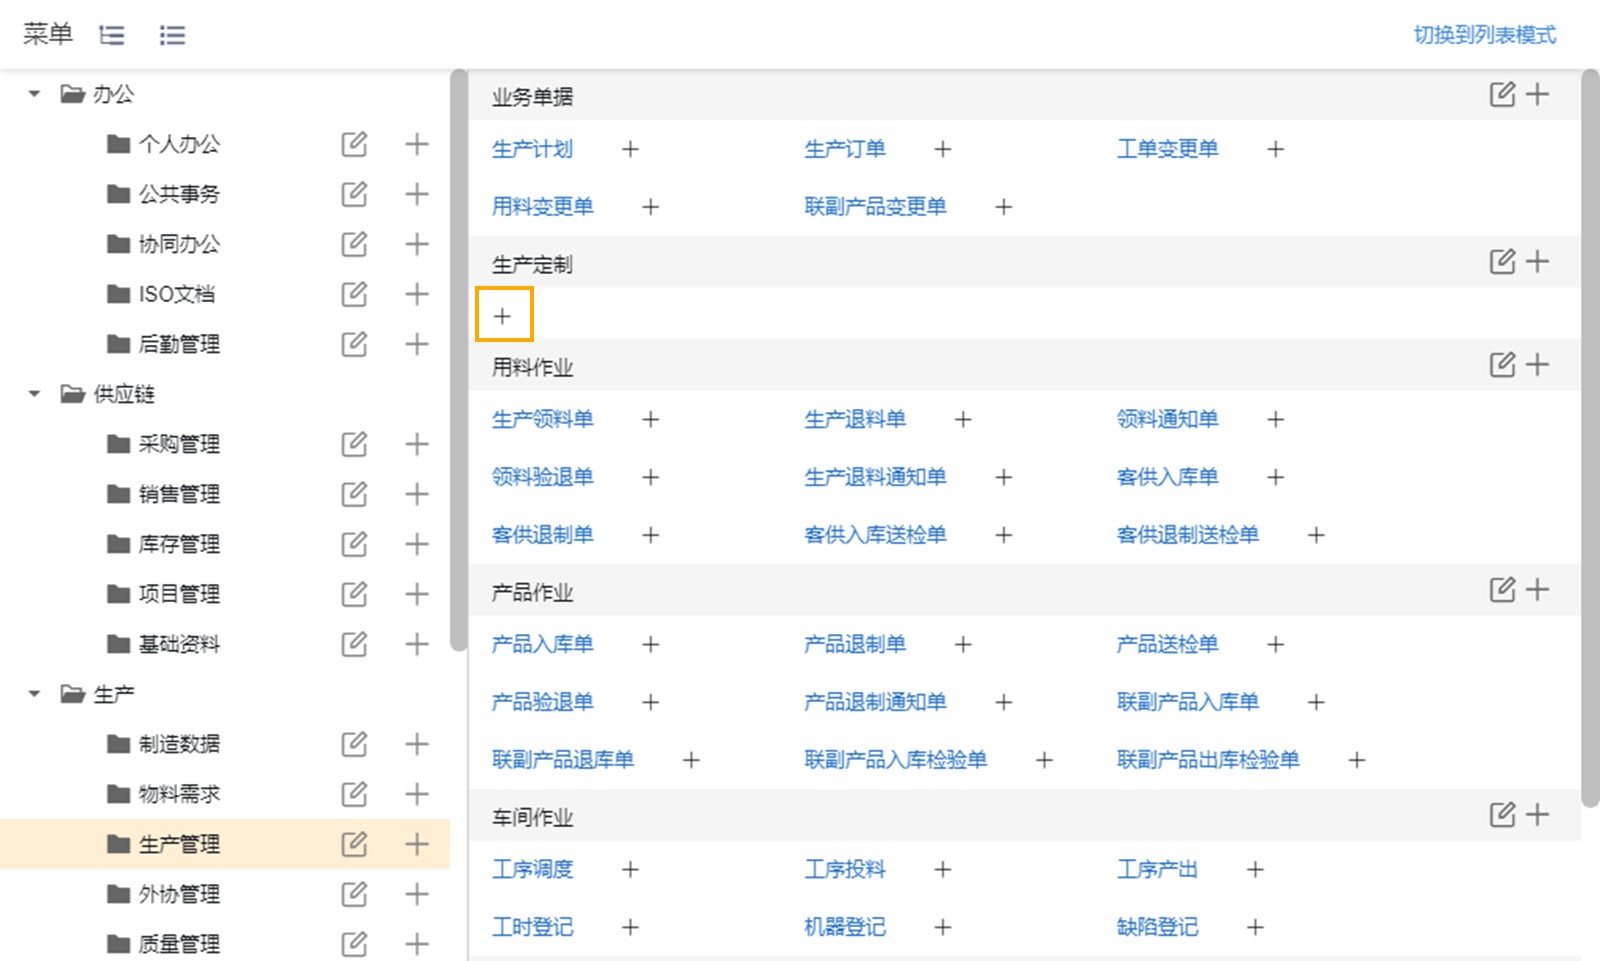Open 机器登记 link

[845, 927]
